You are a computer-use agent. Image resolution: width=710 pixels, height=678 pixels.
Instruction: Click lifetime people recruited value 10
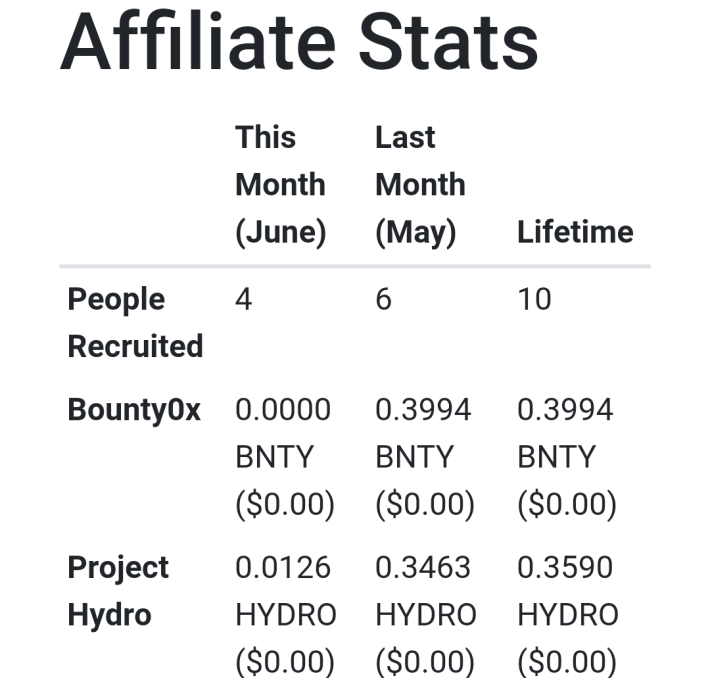(x=534, y=299)
